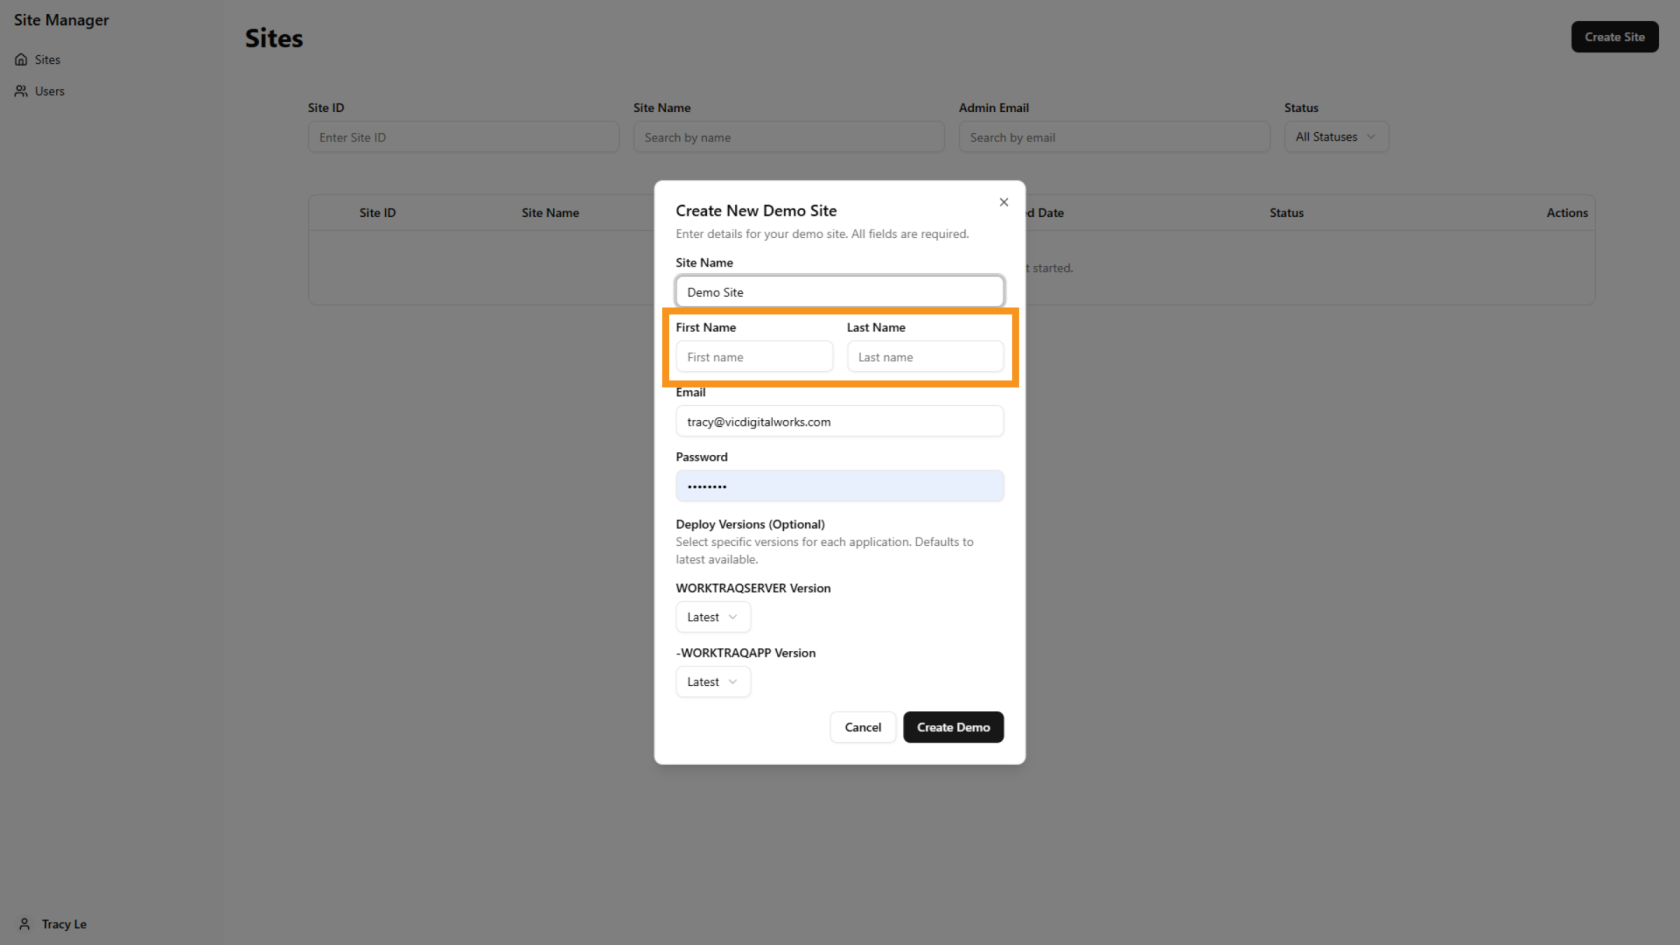This screenshot has height=945, width=1680.
Task: Click into the Password field
Action: [x=839, y=486]
